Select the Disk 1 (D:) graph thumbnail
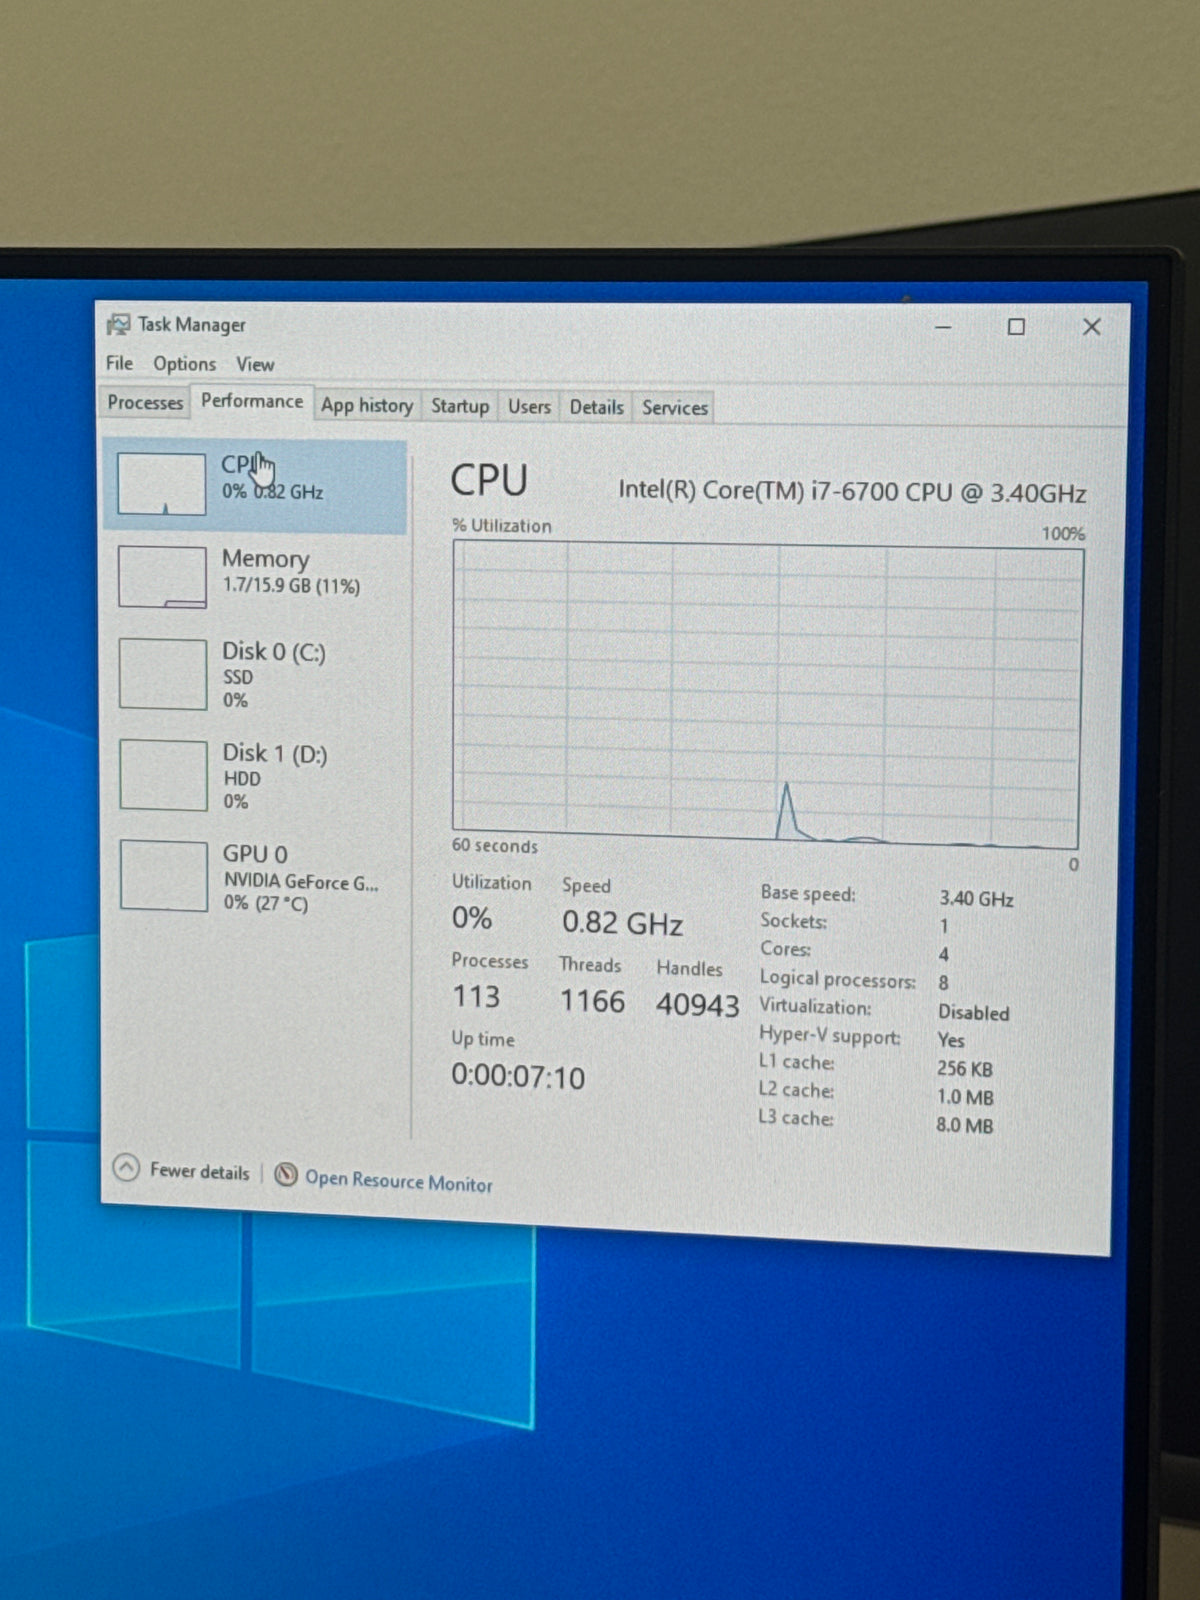Viewport: 1200px width, 1600px height. 164,775
